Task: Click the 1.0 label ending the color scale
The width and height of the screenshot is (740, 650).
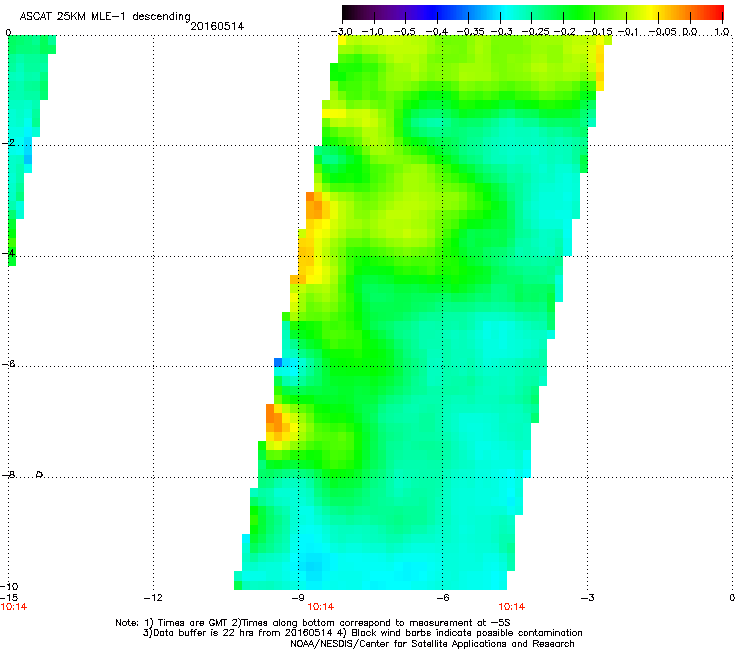Action: tap(722, 32)
